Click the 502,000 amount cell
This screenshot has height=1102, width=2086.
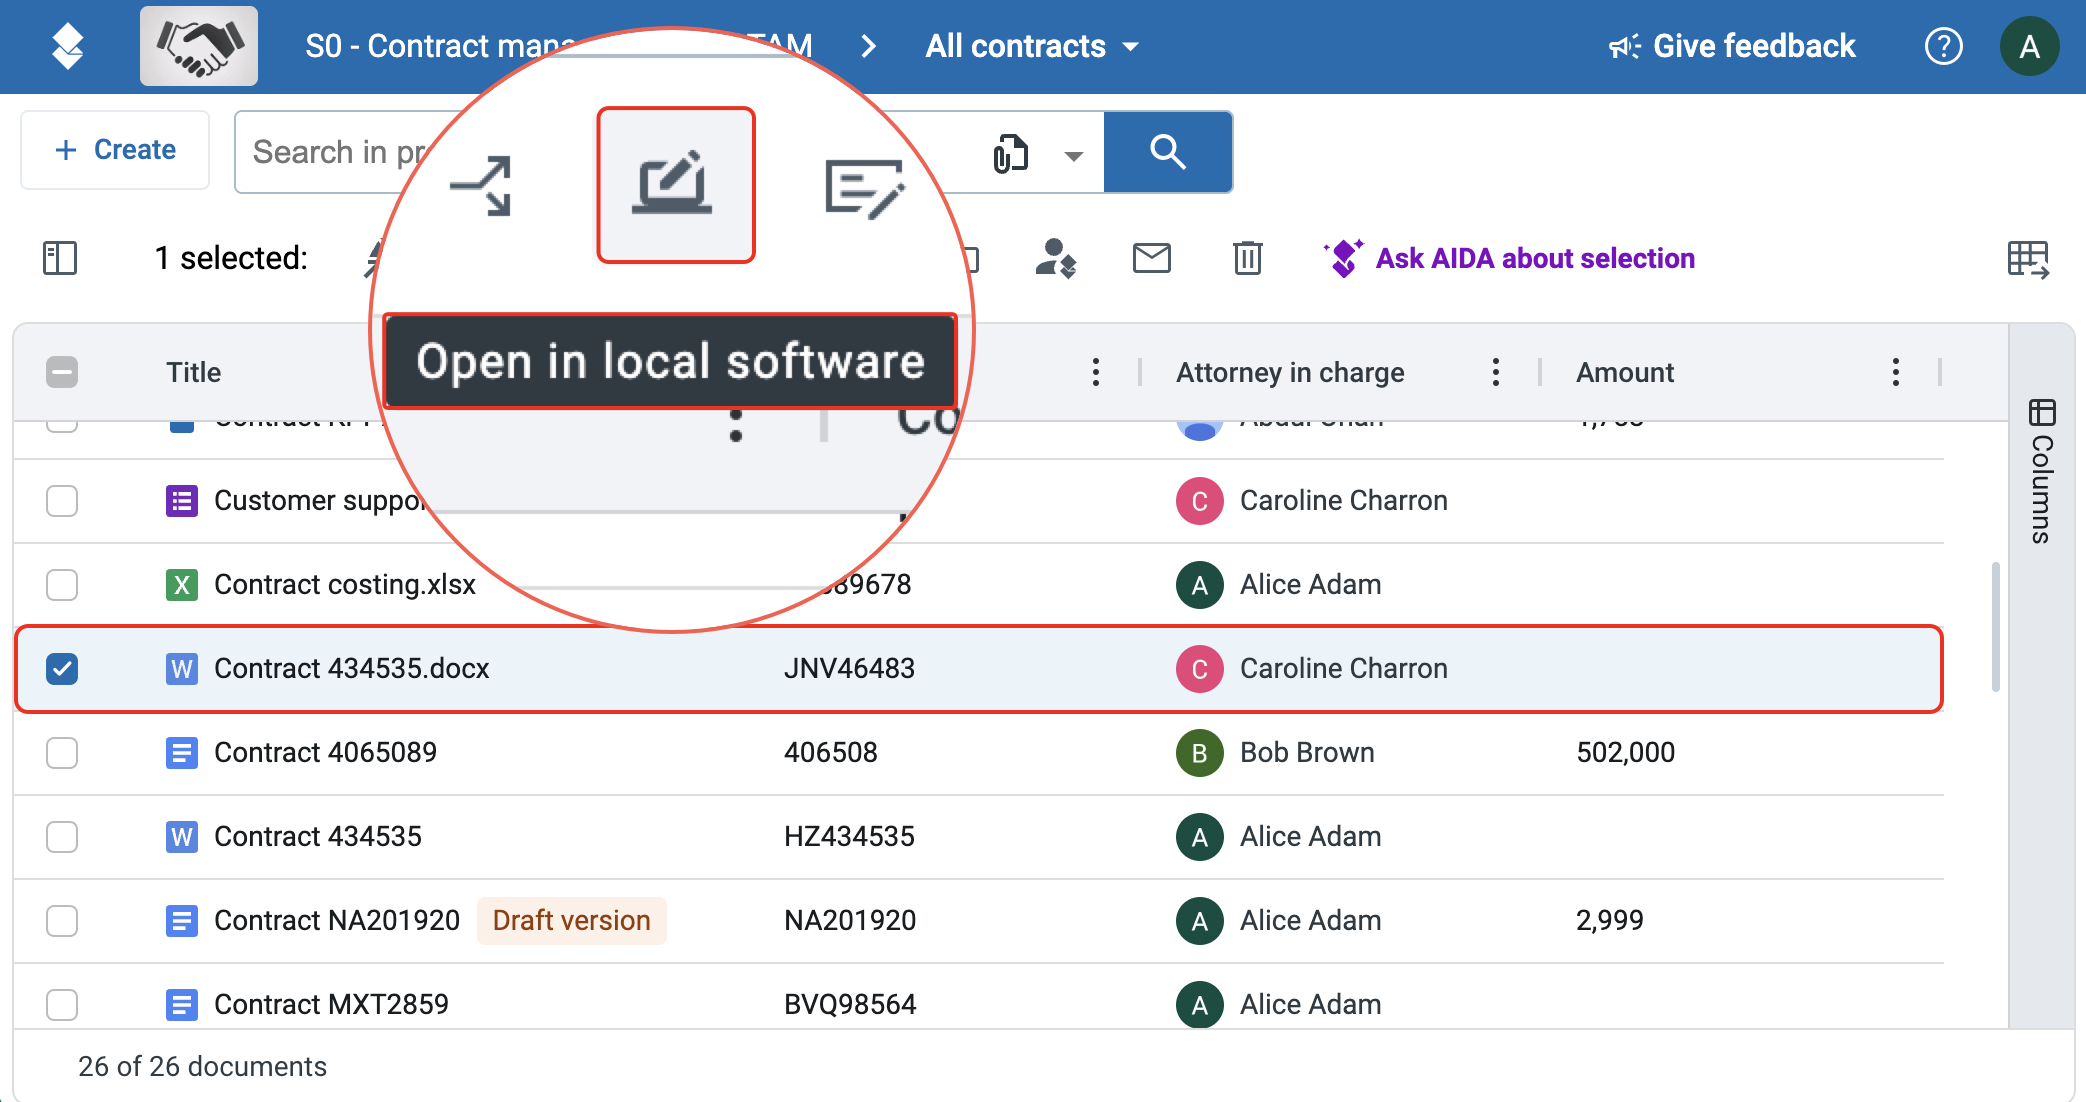click(x=1625, y=752)
